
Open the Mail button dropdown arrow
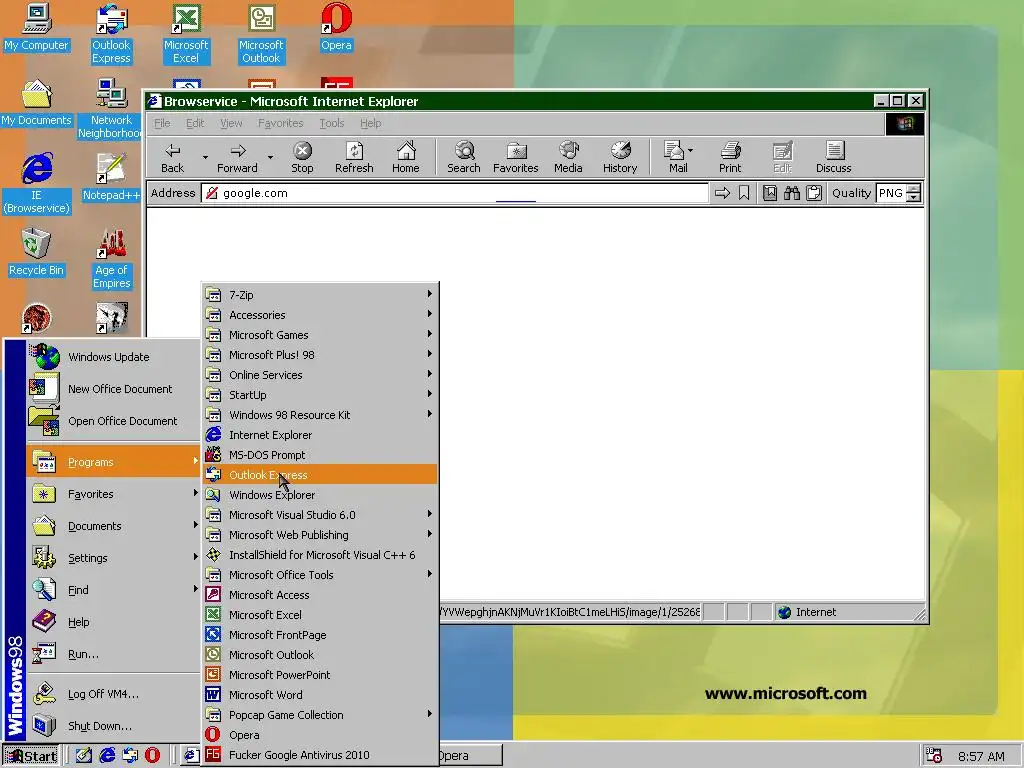click(691, 150)
